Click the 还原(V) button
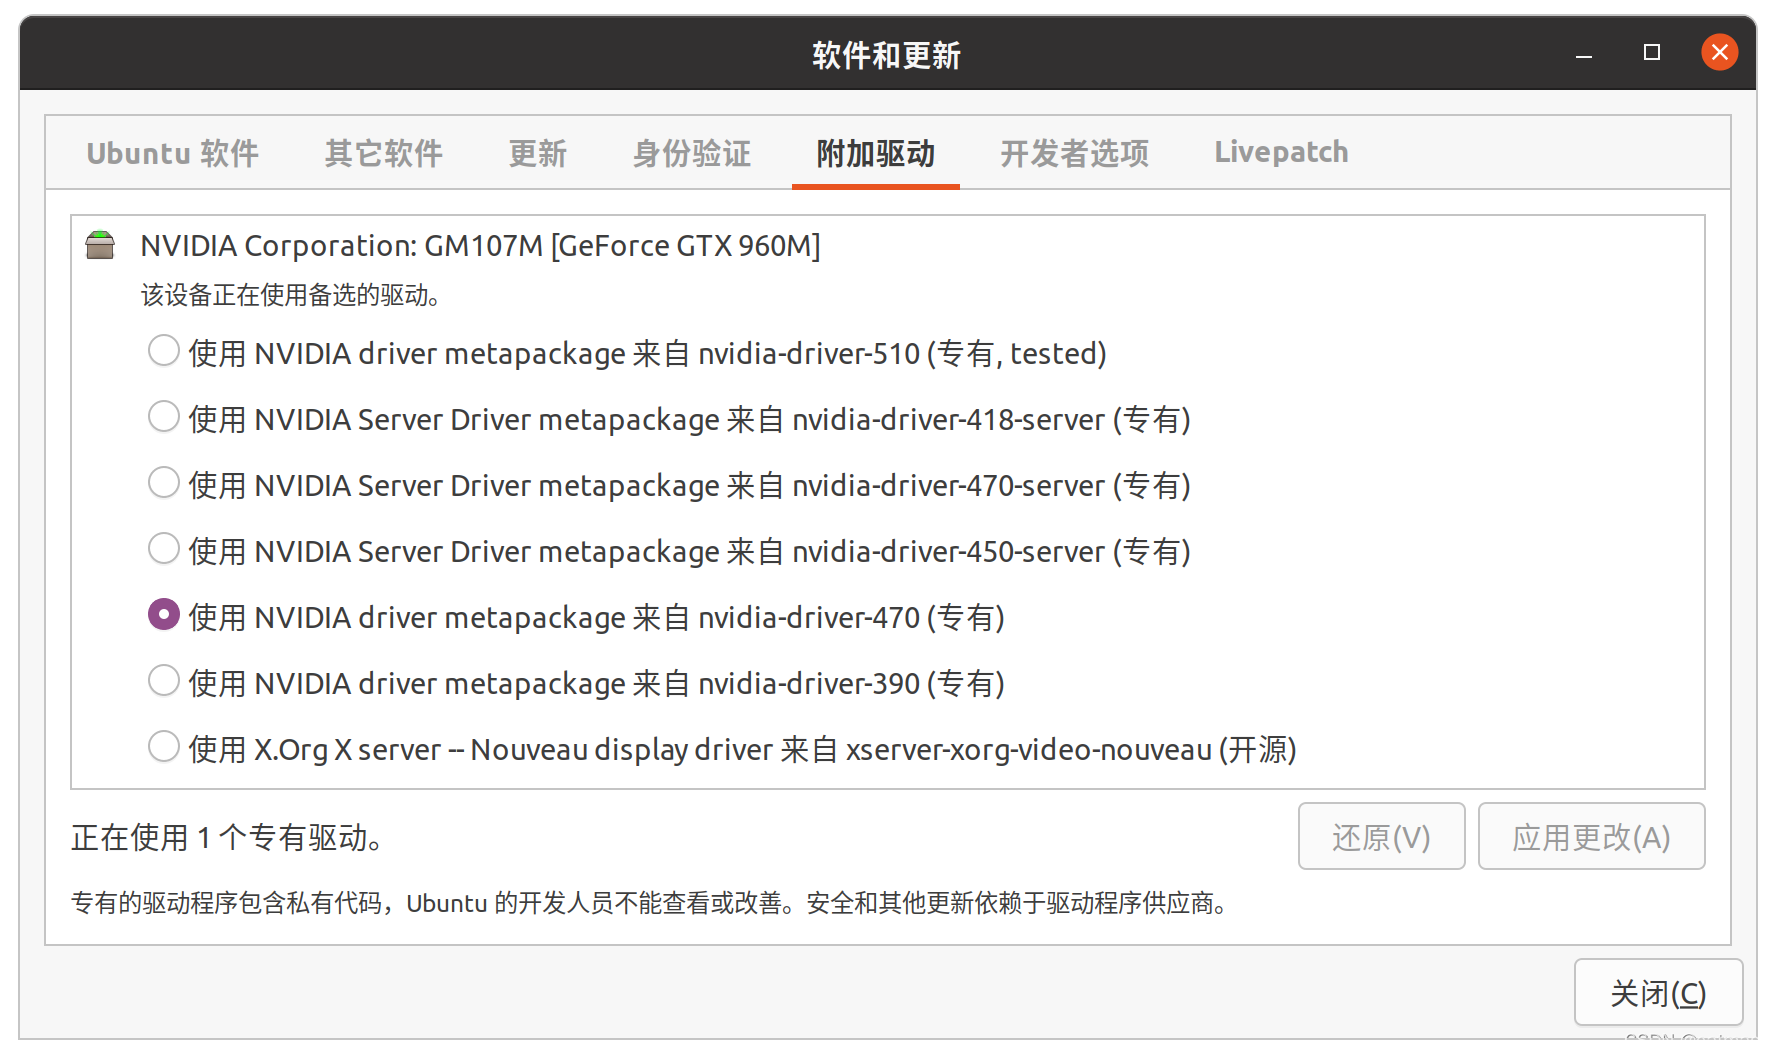The height and width of the screenshot is (1058, 1776). (1381, 836)
